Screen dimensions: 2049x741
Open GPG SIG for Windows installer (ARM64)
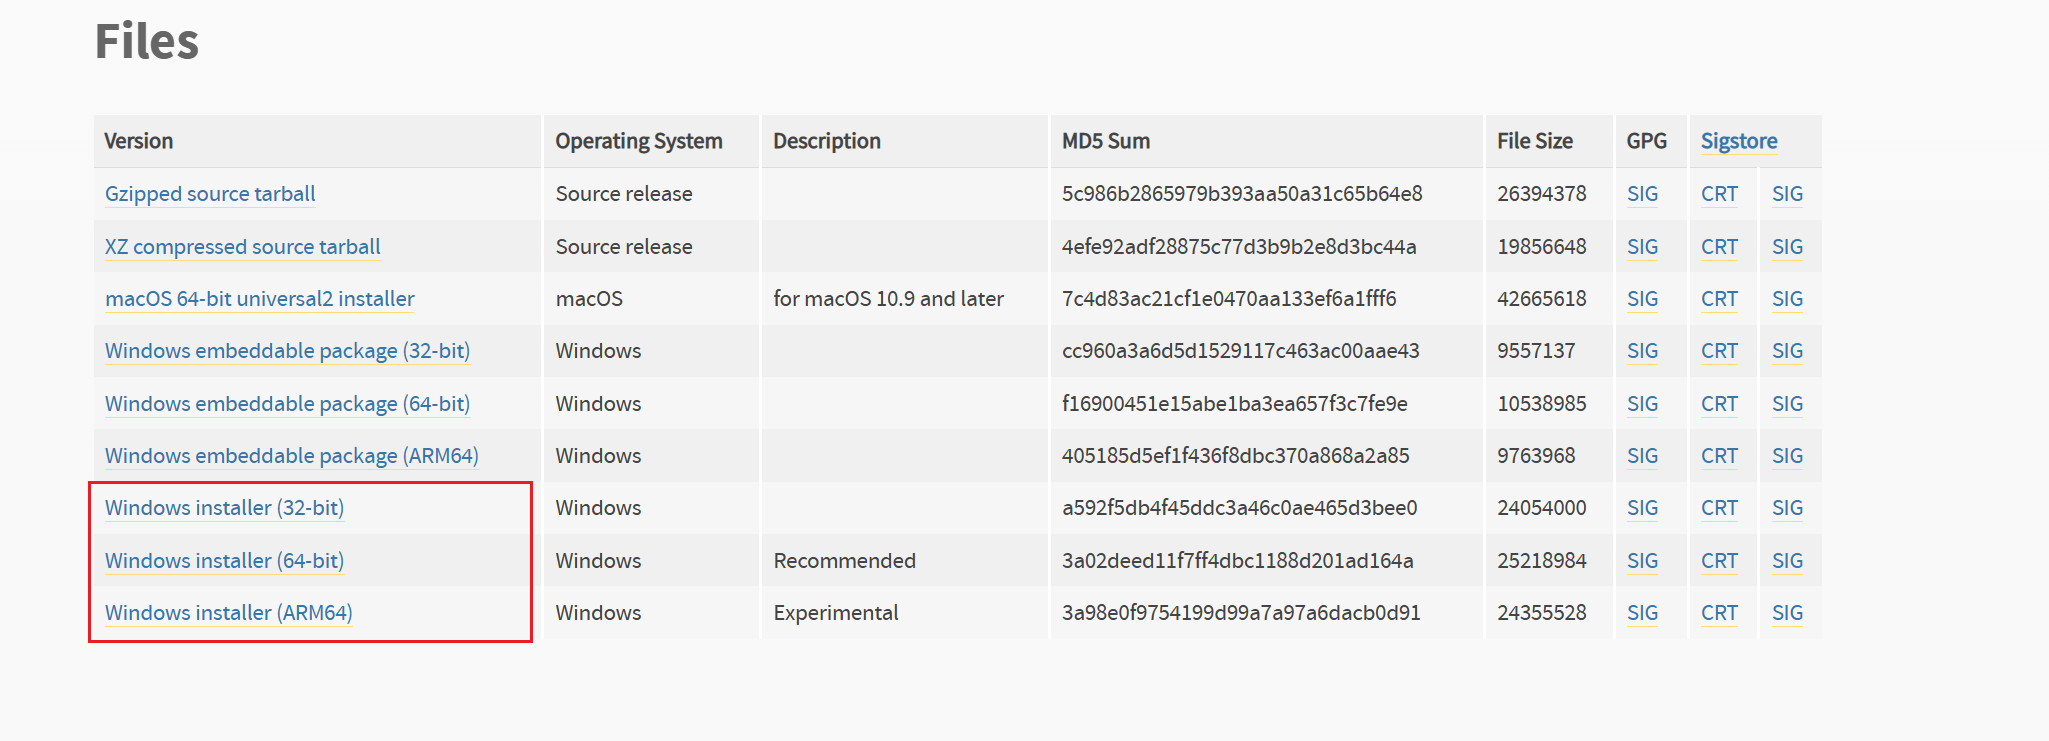pos(1642,613)
